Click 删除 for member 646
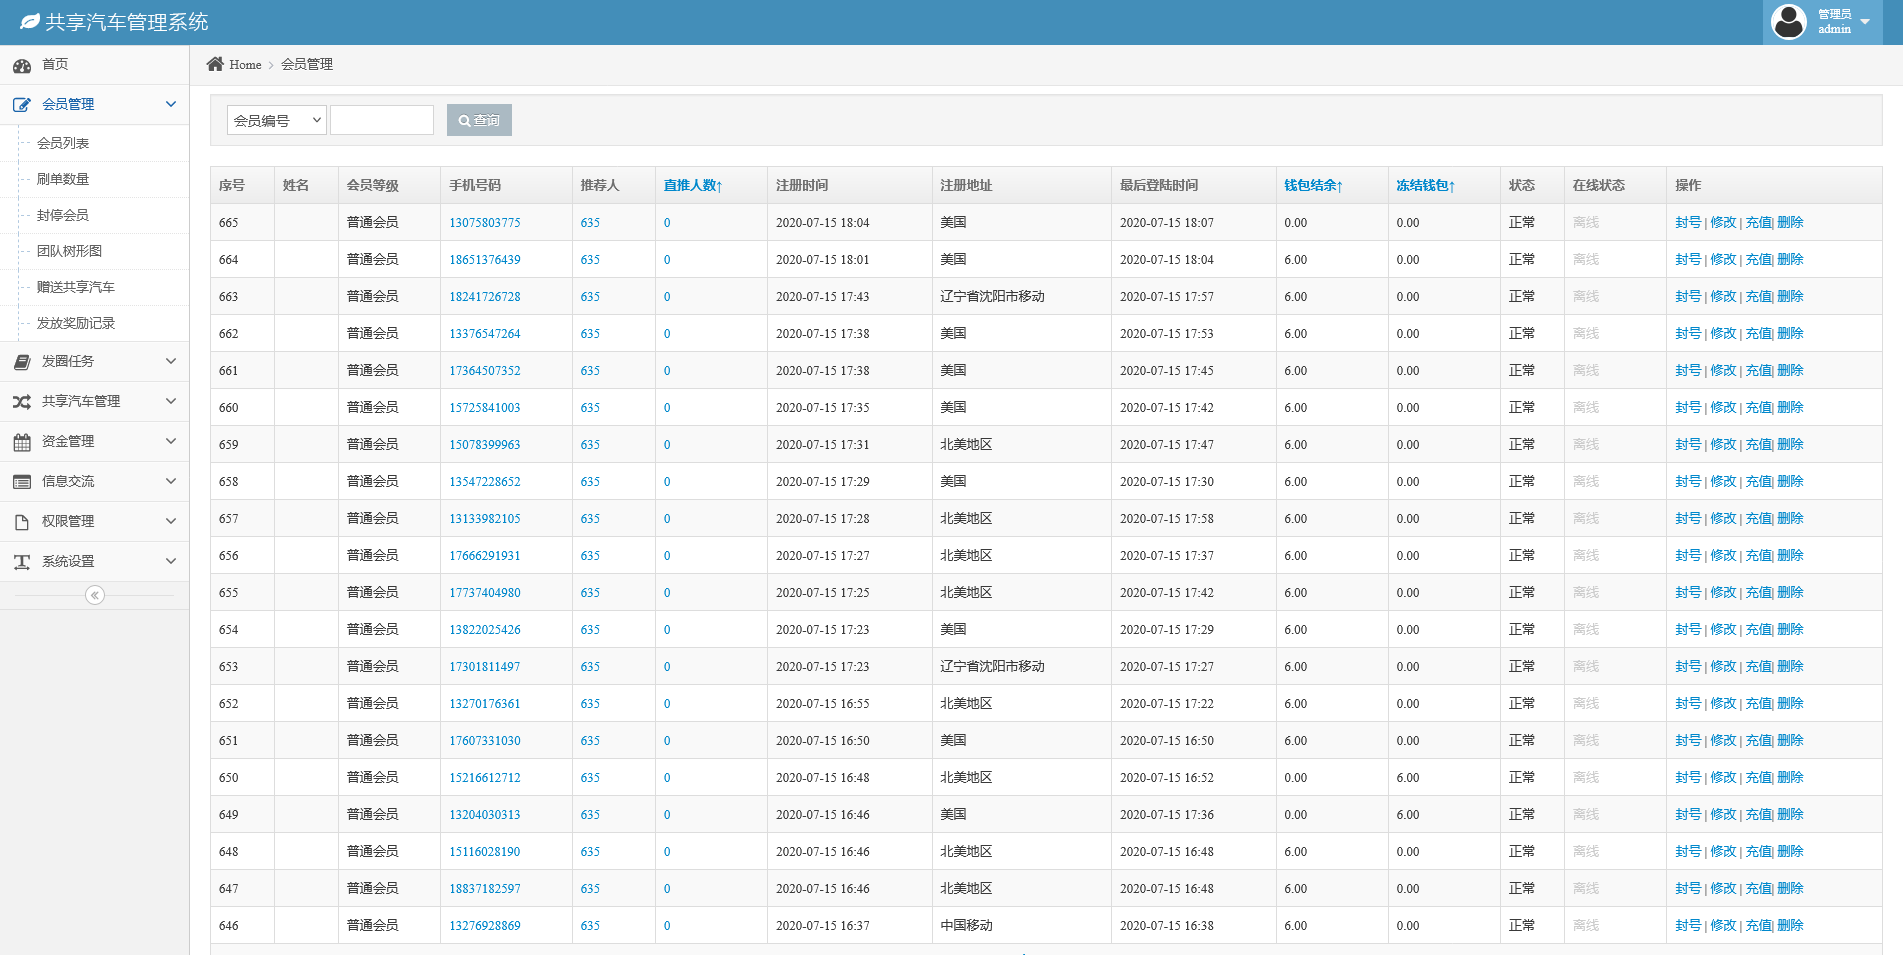Viewport: 1903px width, 955px height. pyautogui.click(x=1791, y=926)
